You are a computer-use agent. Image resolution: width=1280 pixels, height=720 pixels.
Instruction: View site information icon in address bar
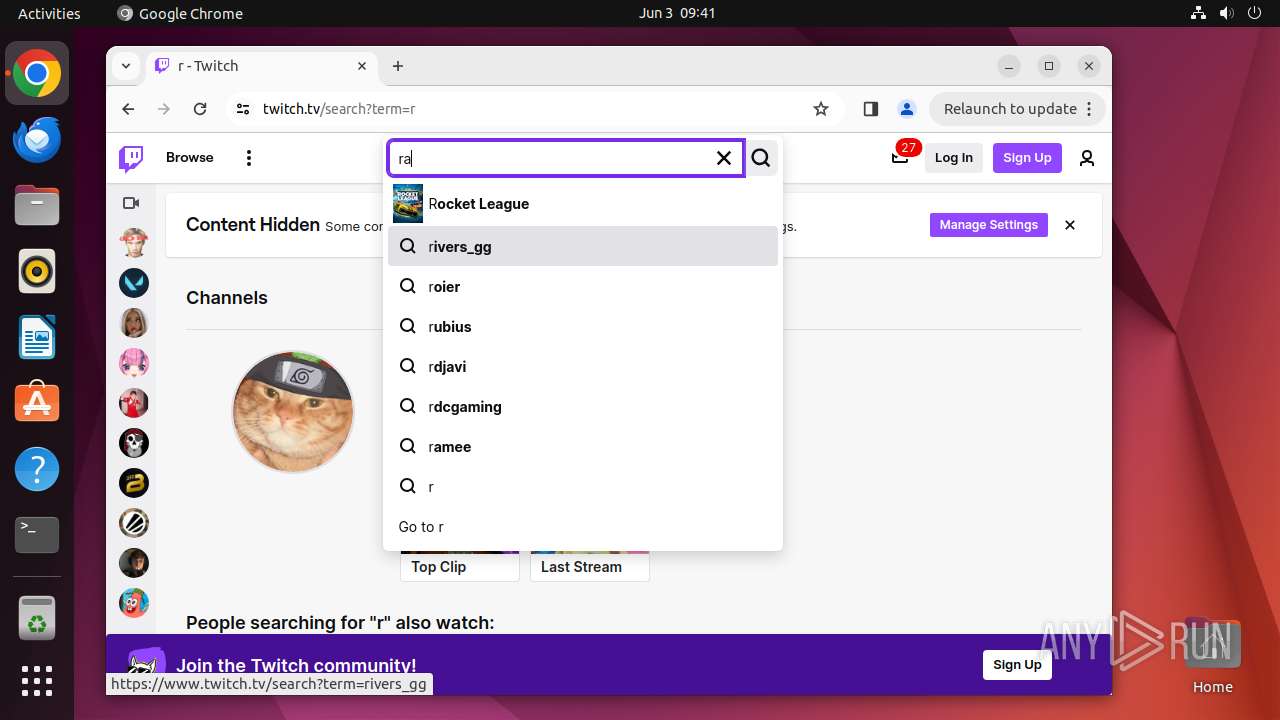coord(243,109)
